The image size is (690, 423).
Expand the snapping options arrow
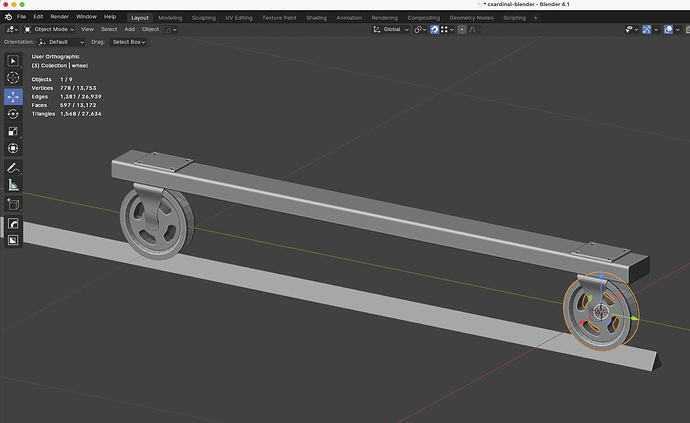click(x=451, y=29)
